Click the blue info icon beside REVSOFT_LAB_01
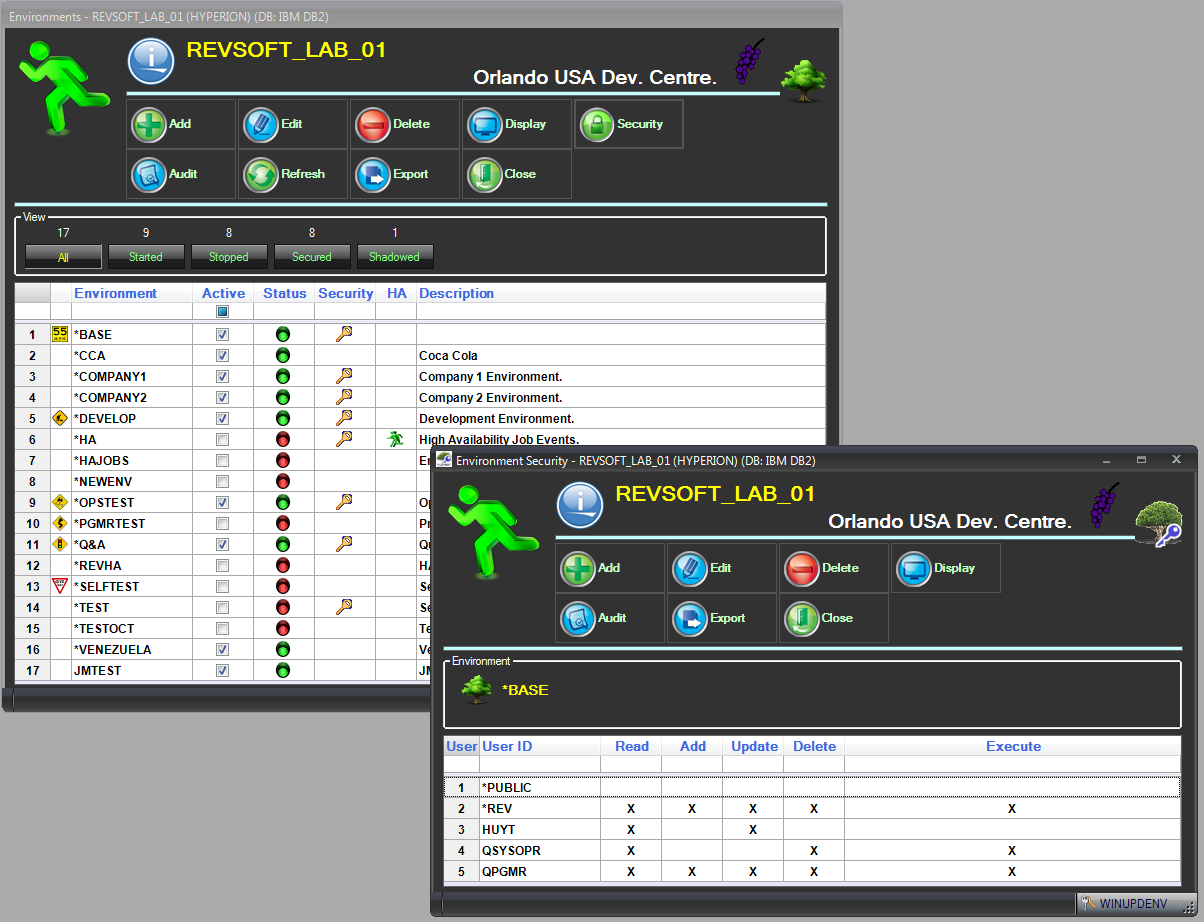The image size is (1204, 922). pos(151,61)
